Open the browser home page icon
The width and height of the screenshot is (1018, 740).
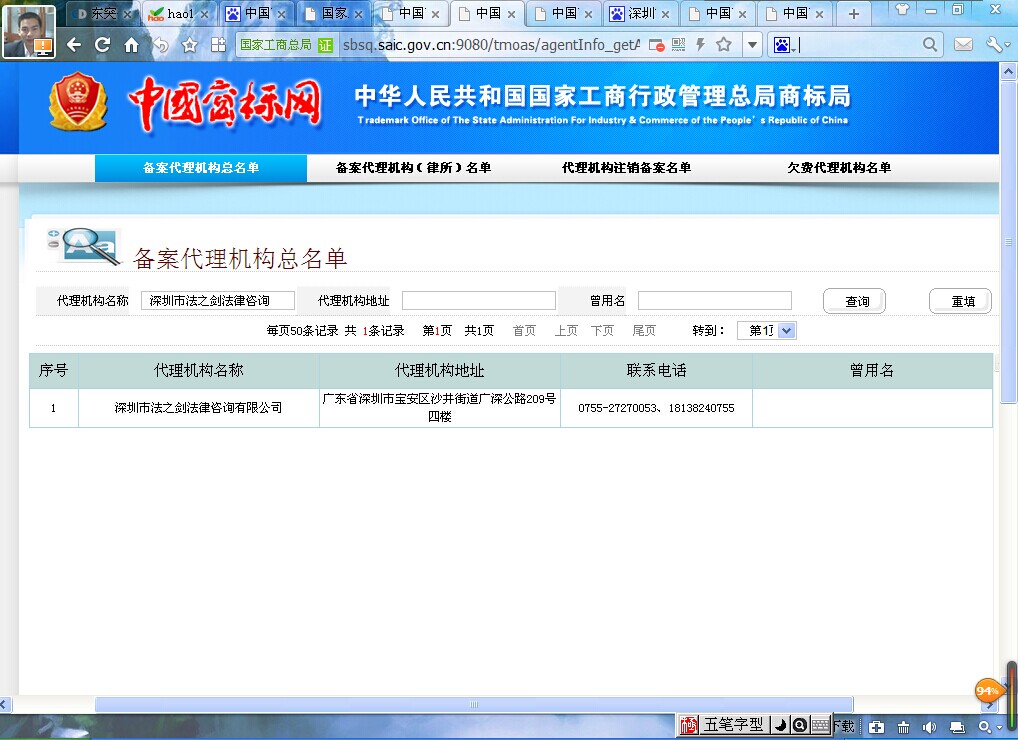coord(132,45)
